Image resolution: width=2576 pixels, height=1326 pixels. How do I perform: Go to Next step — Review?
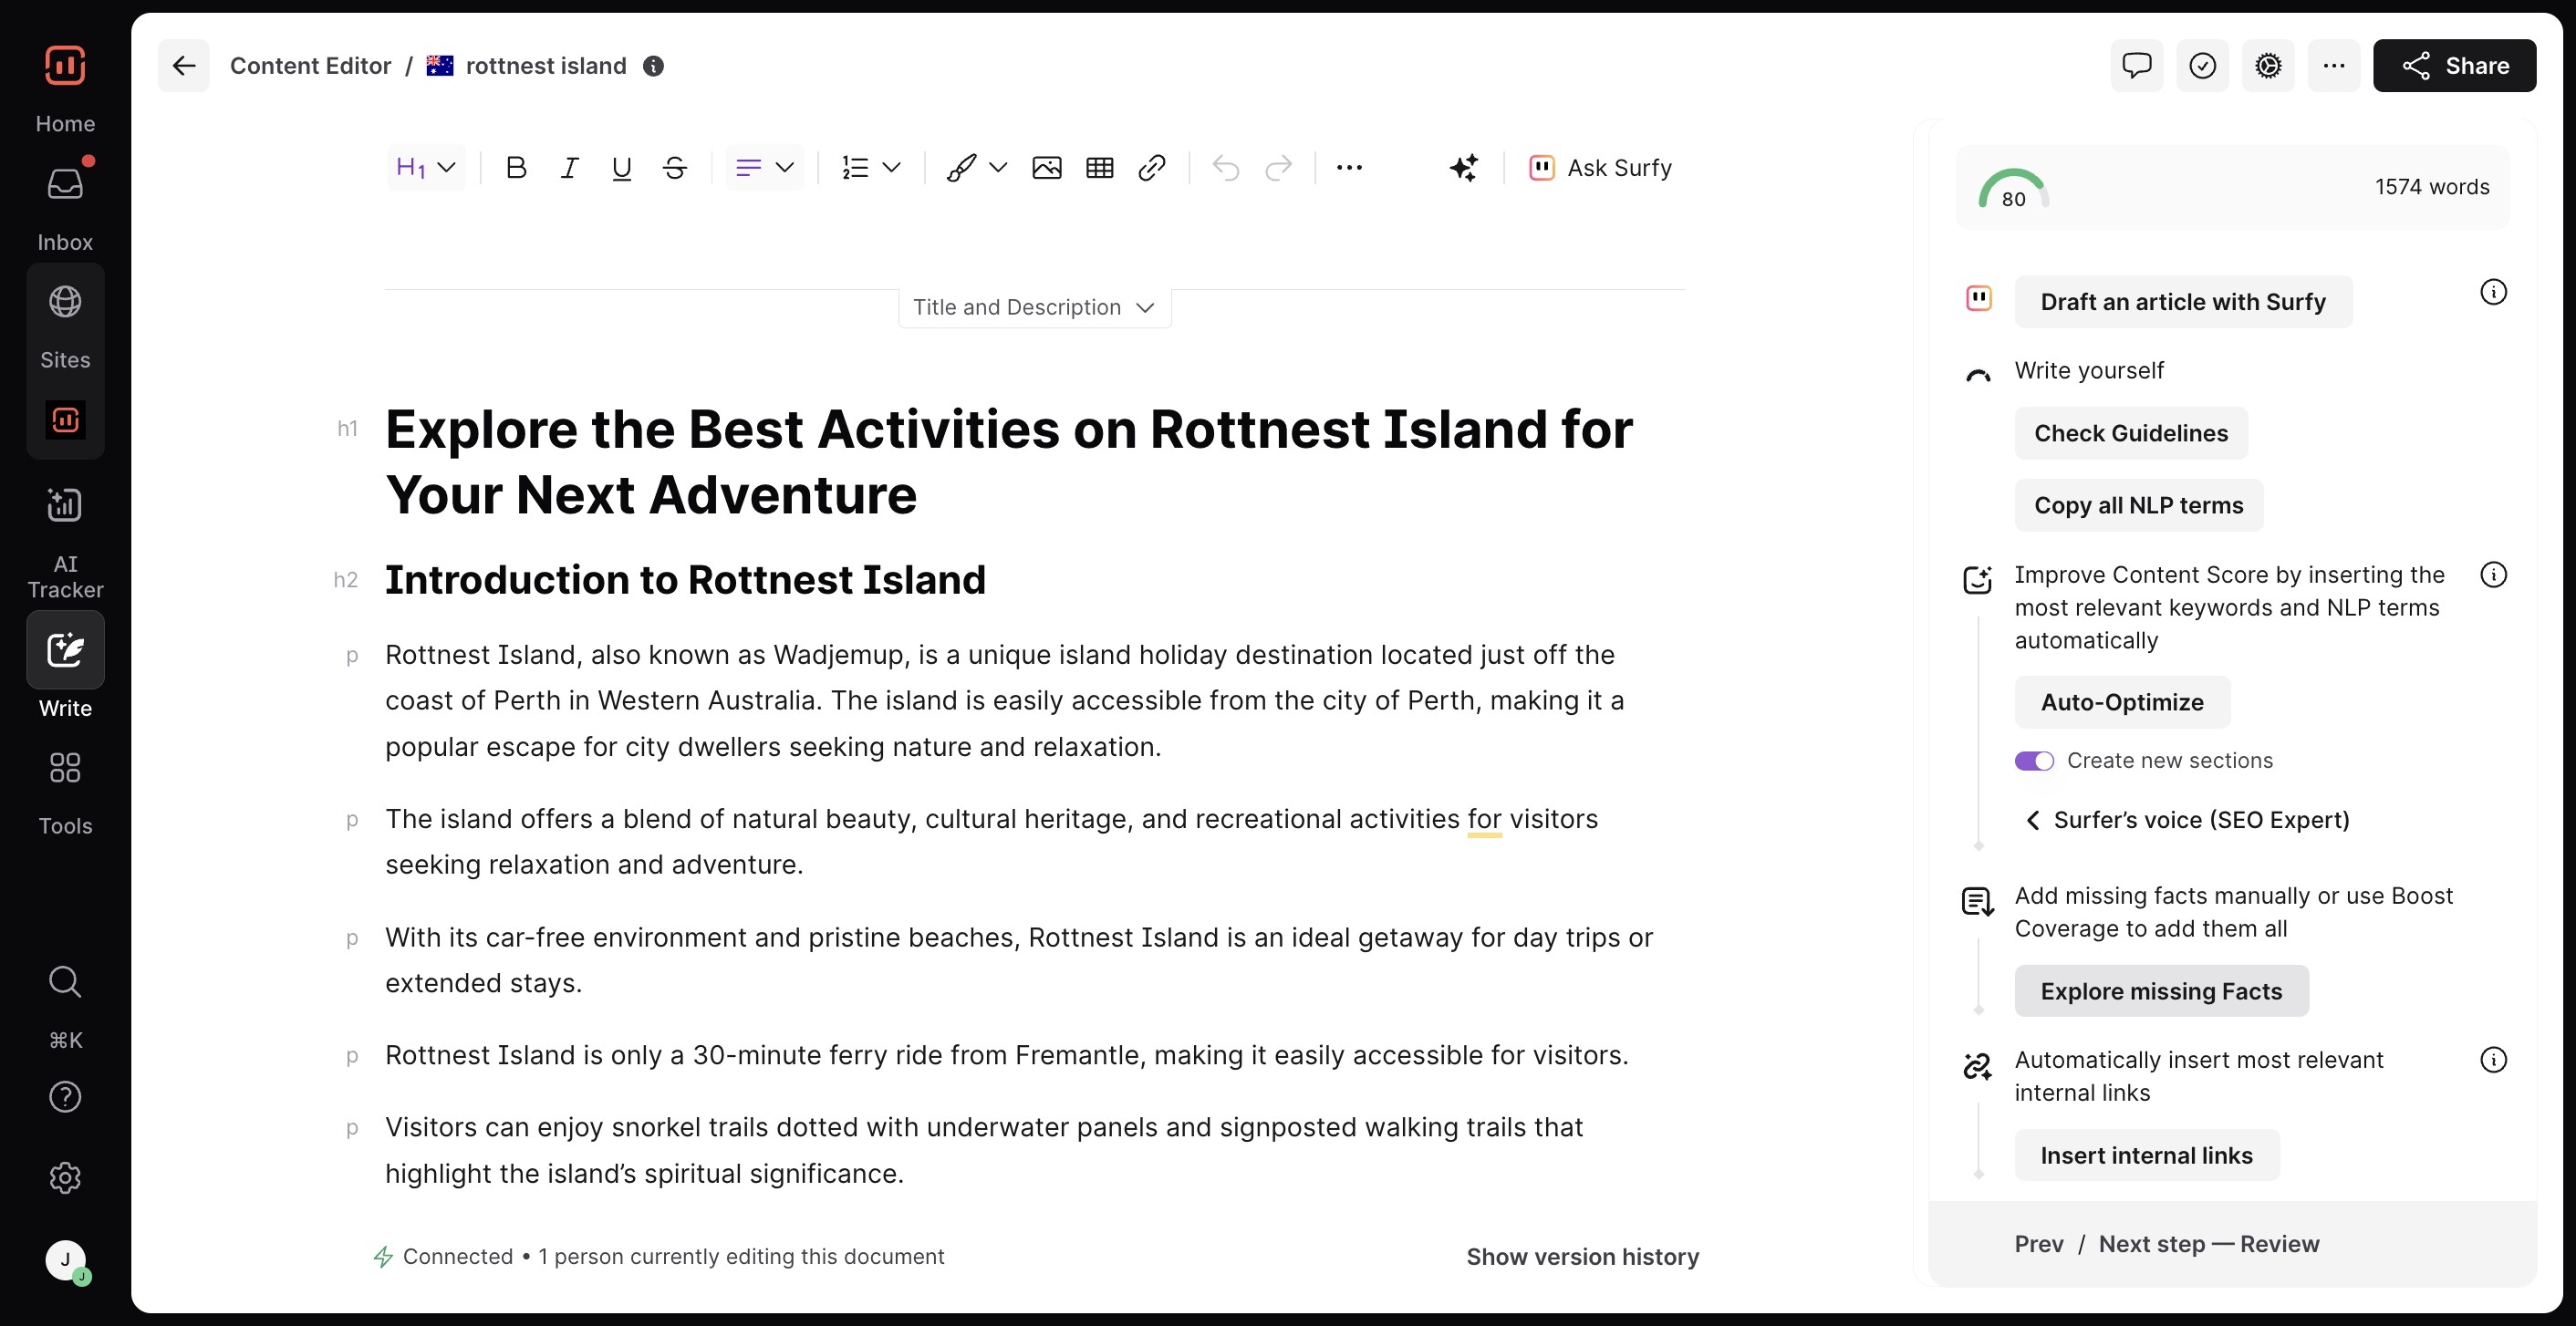(x=2209, y=1244)
